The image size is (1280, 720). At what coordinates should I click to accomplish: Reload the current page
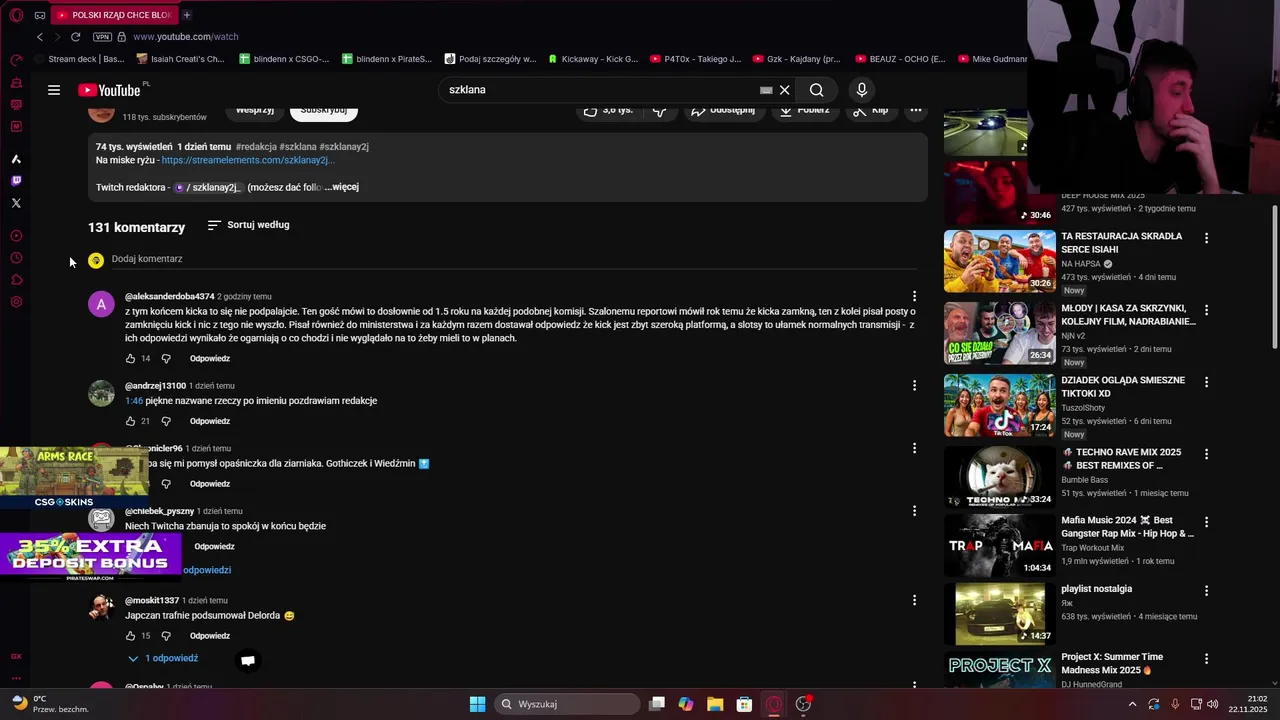click(x=75, y=37)
